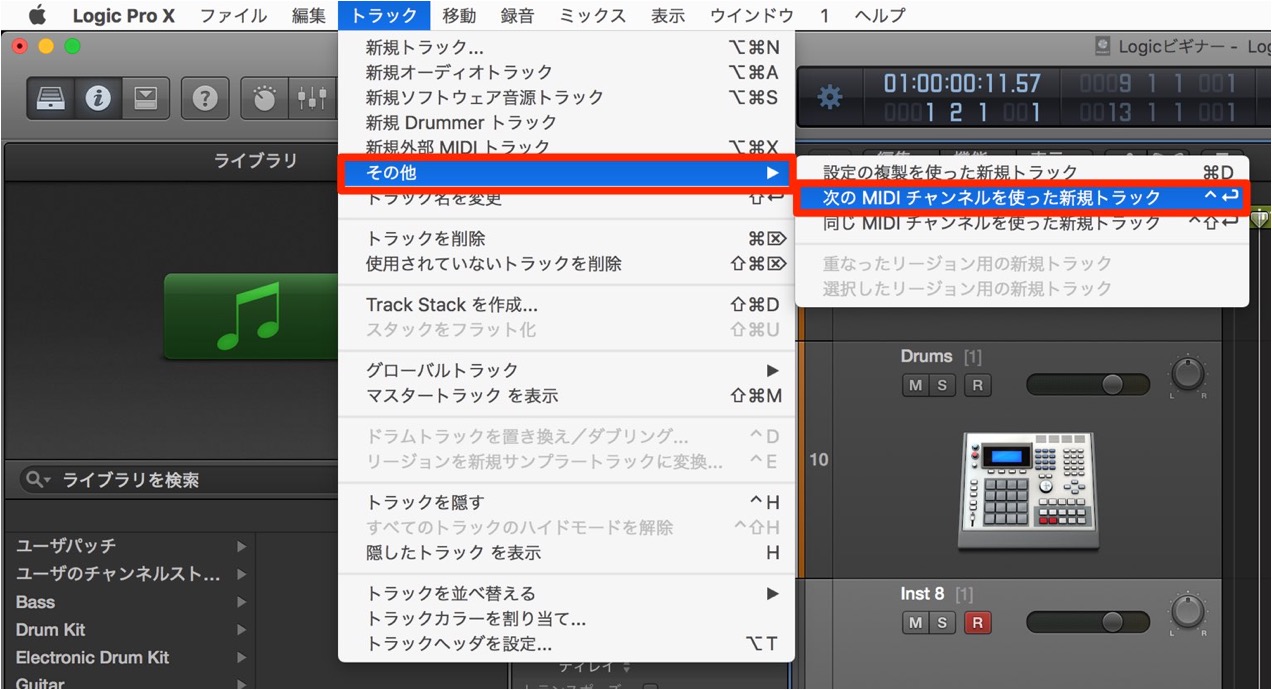This screenshot has width=1272, height=690.
Task: Click the library search magnifier icon
Action: pyautogui.click(x=38, y=480)
